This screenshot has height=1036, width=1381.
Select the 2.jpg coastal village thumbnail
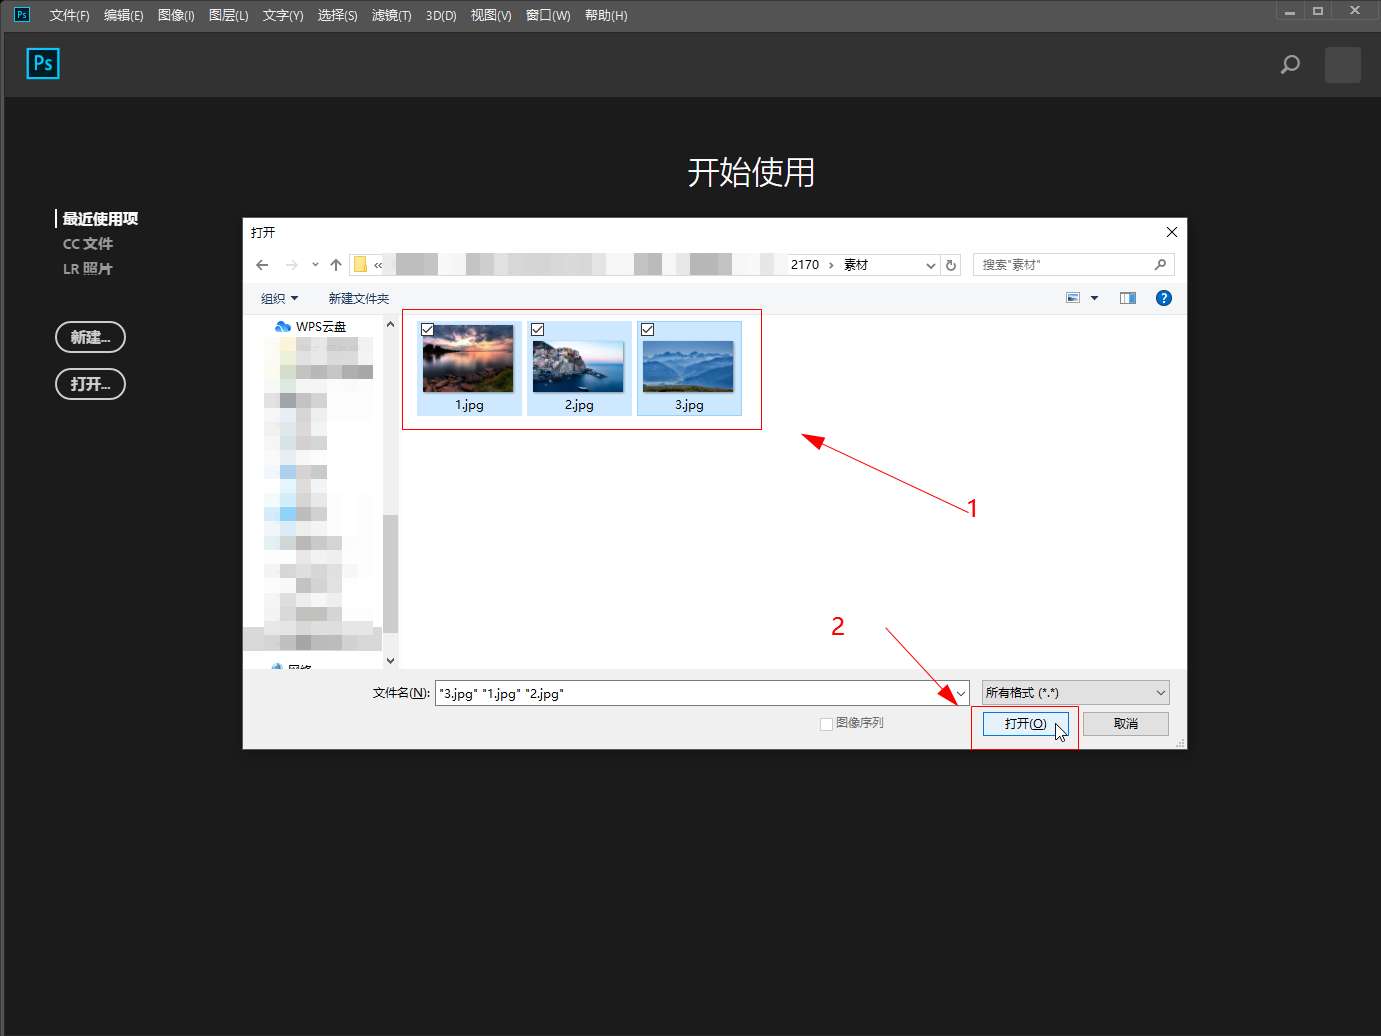pos(578,366)
